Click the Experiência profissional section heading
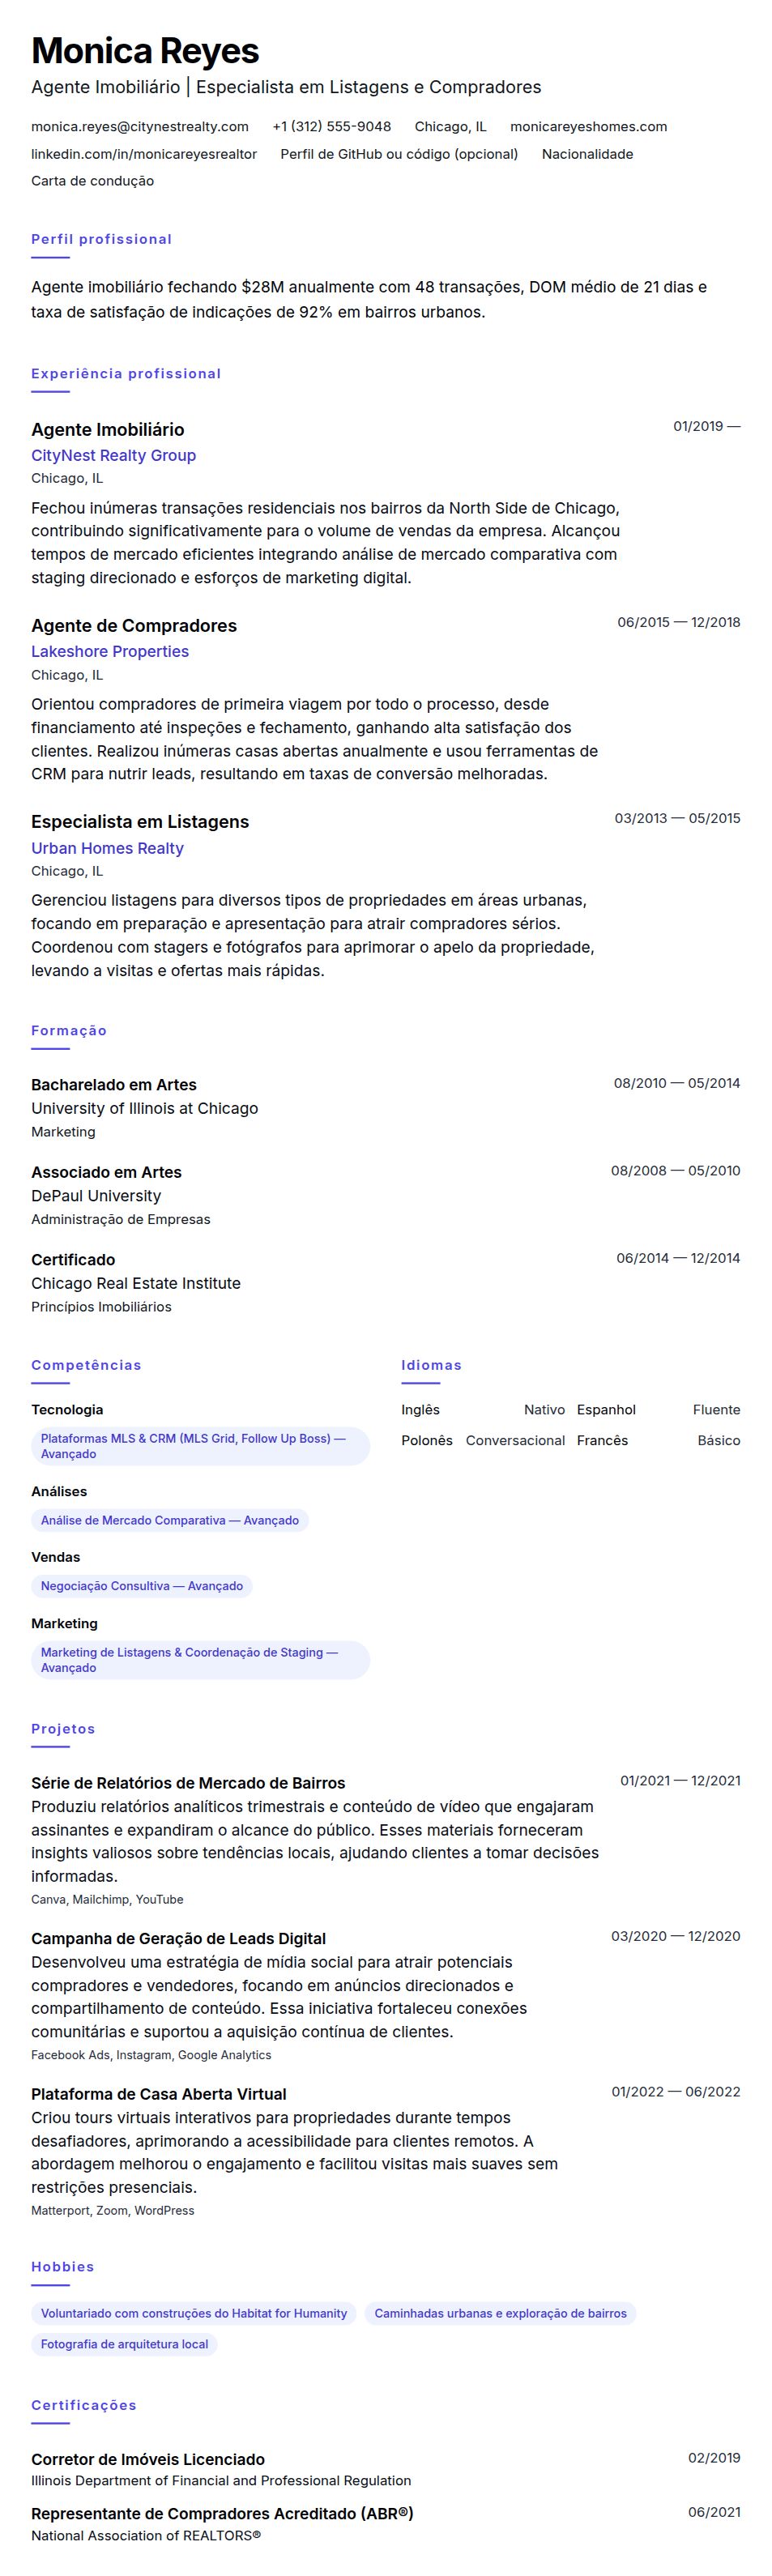This screenshot has height=2576, width=772. click(x=126, y=373)
